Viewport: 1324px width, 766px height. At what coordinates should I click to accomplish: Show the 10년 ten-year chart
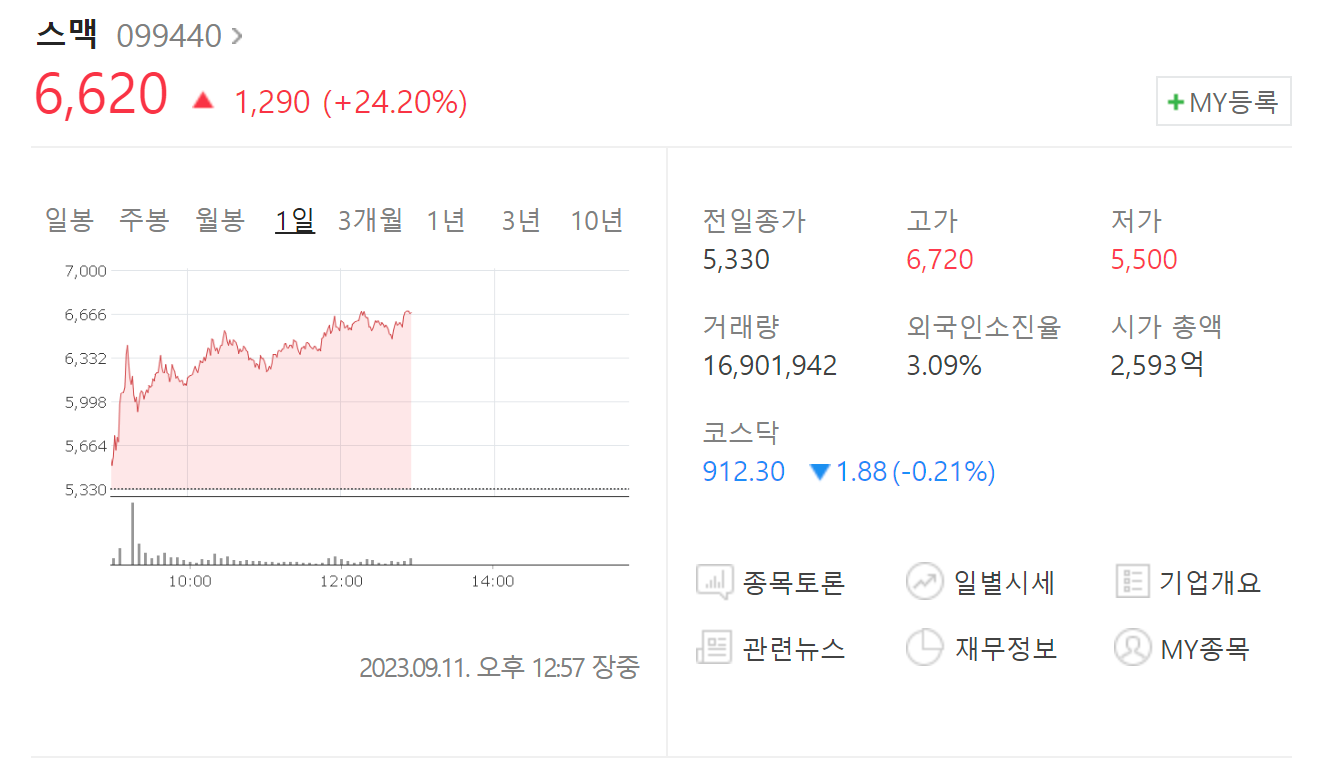coord(597,221)
